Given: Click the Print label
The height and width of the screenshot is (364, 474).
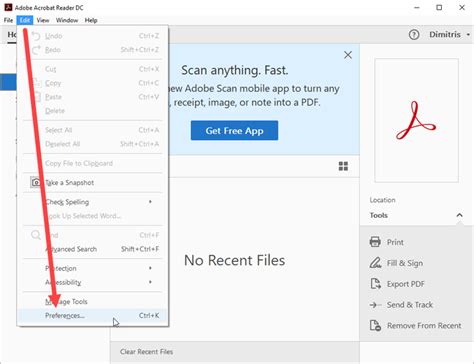Looking at the screenshot, I should coord(395,242).
